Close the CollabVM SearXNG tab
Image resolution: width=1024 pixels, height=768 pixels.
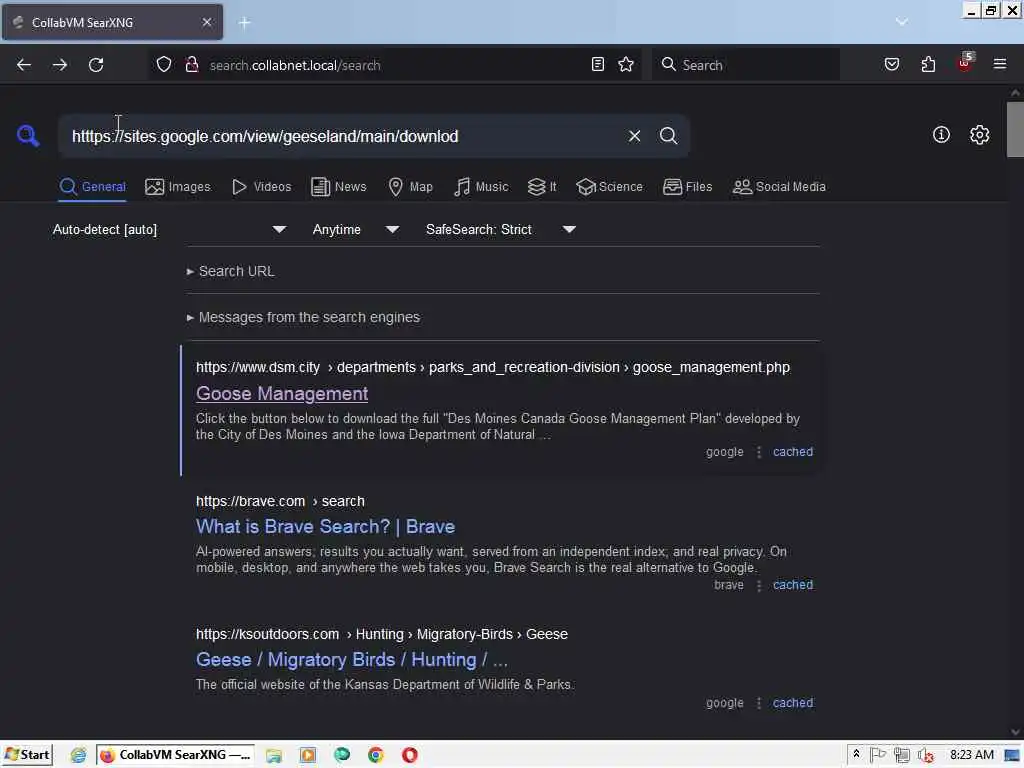click(x=206, y=22)
